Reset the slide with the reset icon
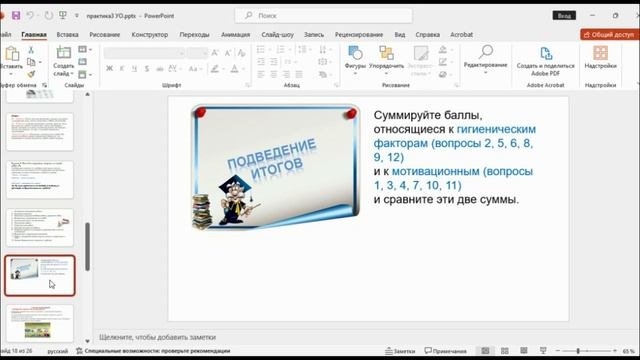The image size is (640, 360). [x=83, y=62]
